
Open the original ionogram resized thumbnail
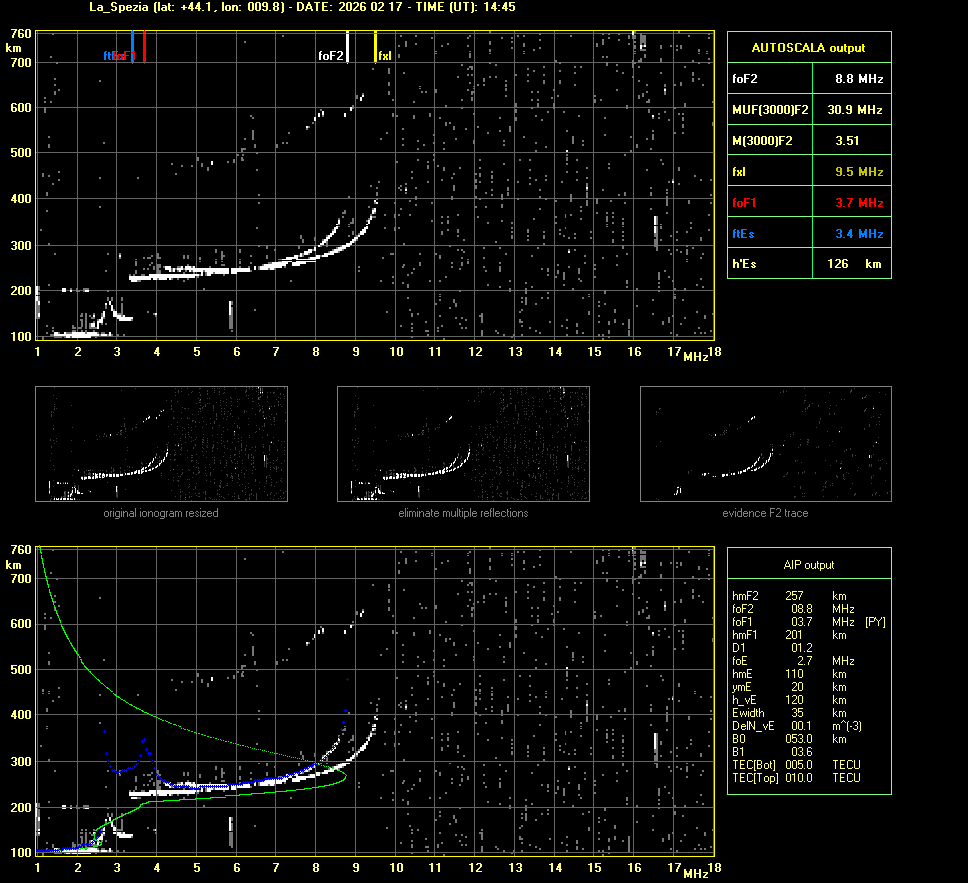coord(161,444)
